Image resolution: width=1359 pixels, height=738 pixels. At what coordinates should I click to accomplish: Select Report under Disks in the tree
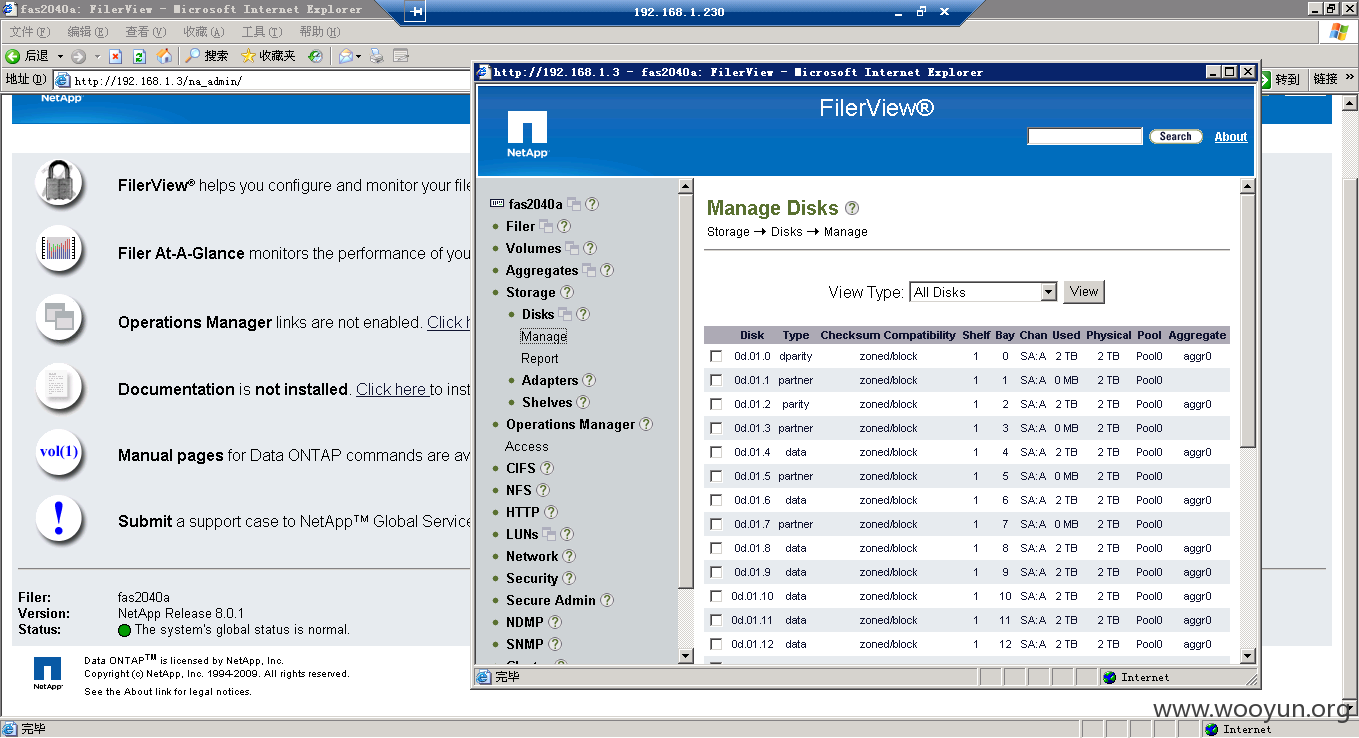tap(540, 358)
